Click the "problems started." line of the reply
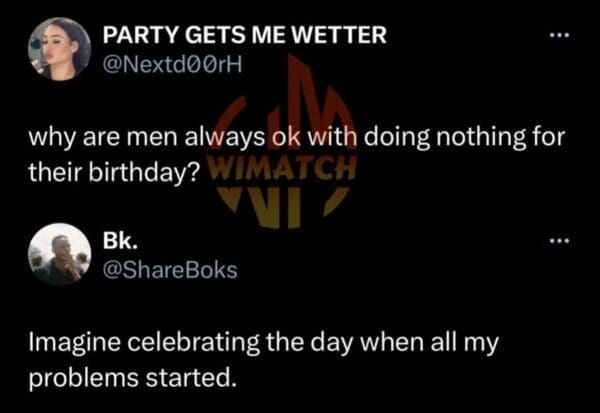 pos(134,378)
